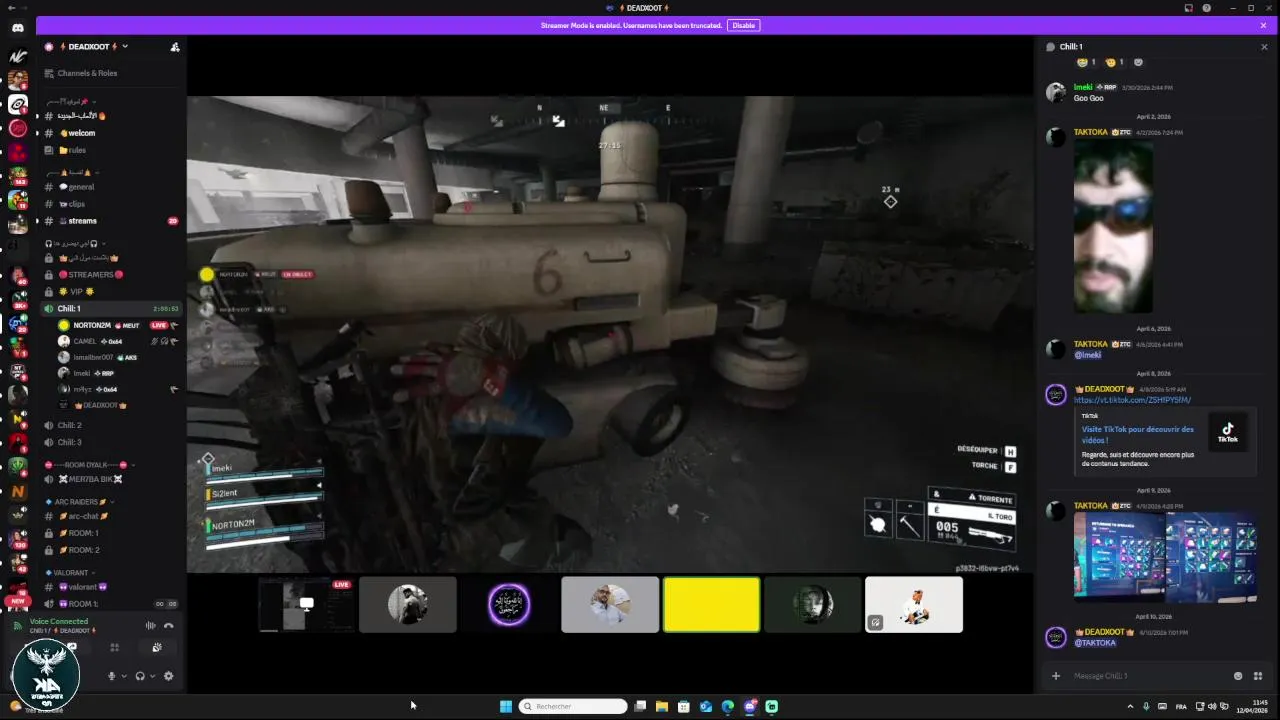Screen dimensions: 1280x720
Task: Select the locked STREAMERS voice channel
Action: [110, 274]
